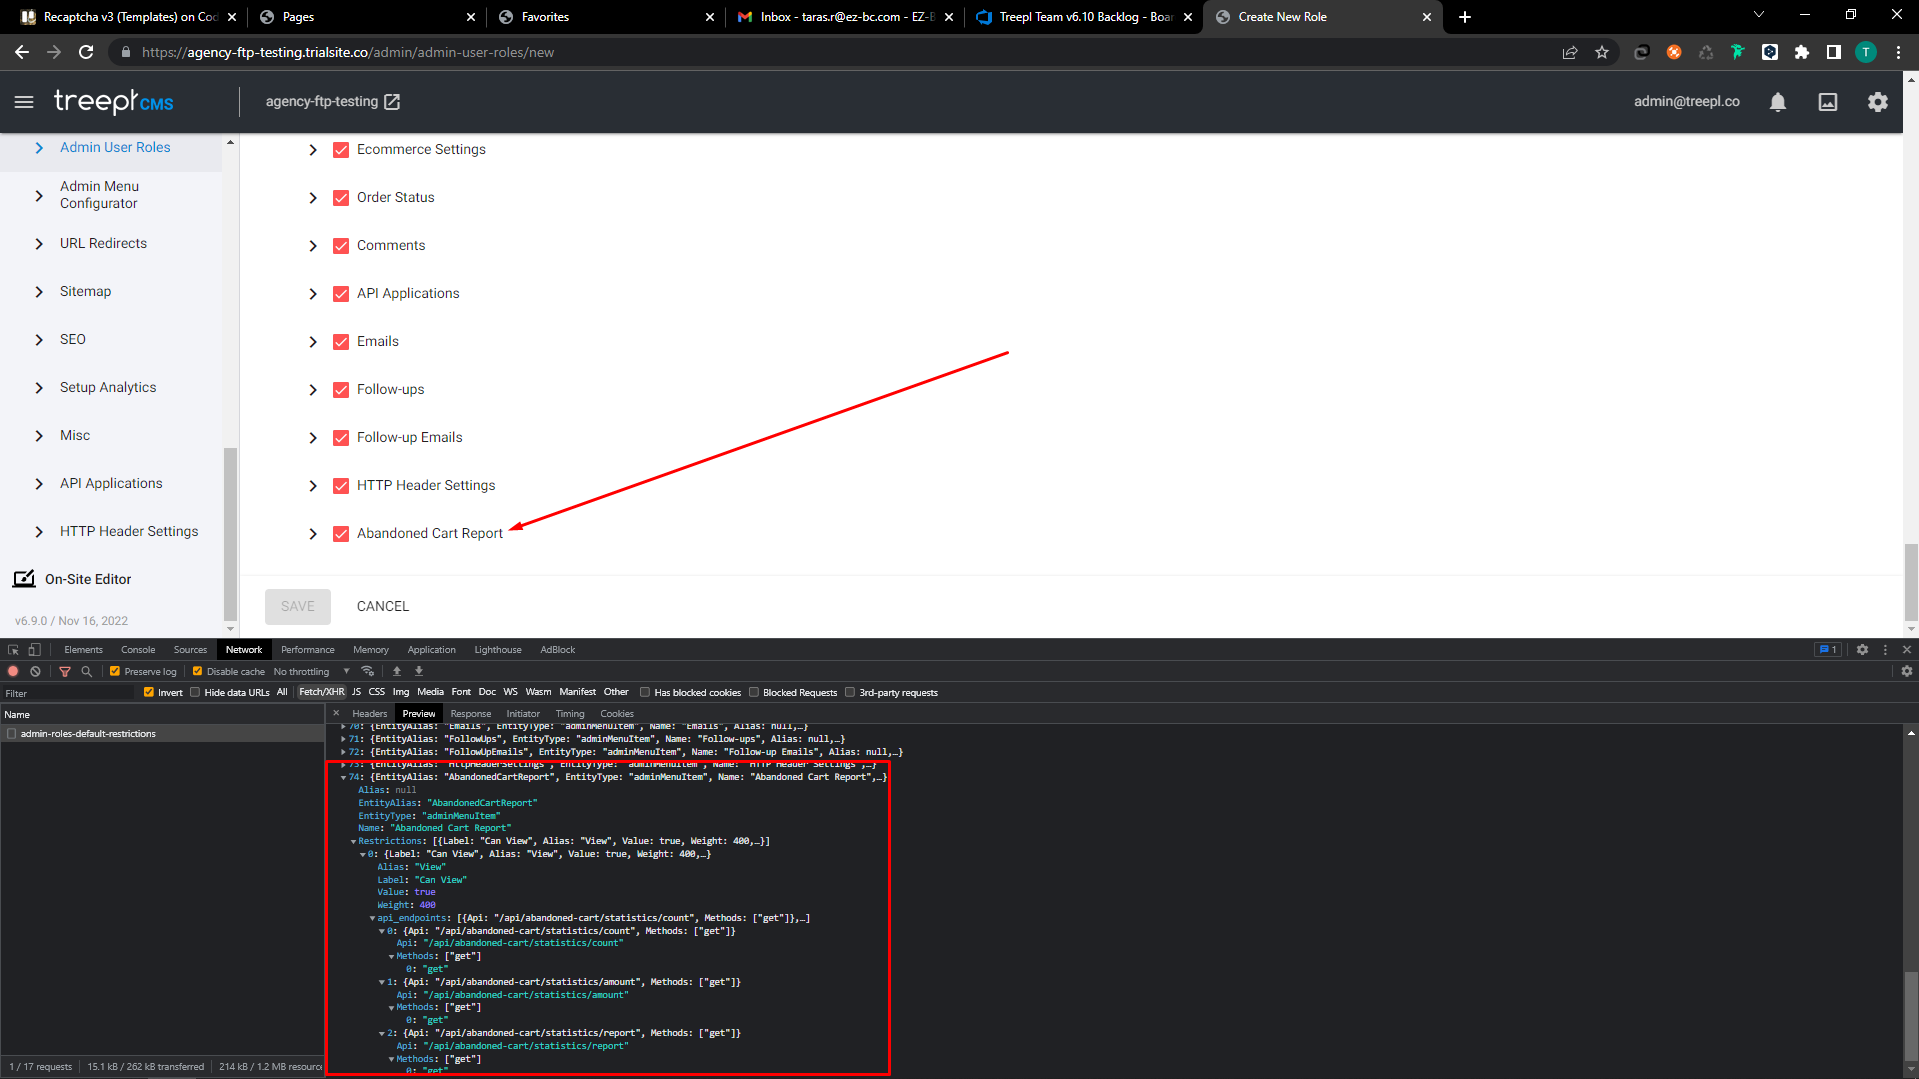This screenshot has height=1079, width=1919.
Task: Uncheck HTTP Header Settings role checkbox
Action: (x=341, y=486)
